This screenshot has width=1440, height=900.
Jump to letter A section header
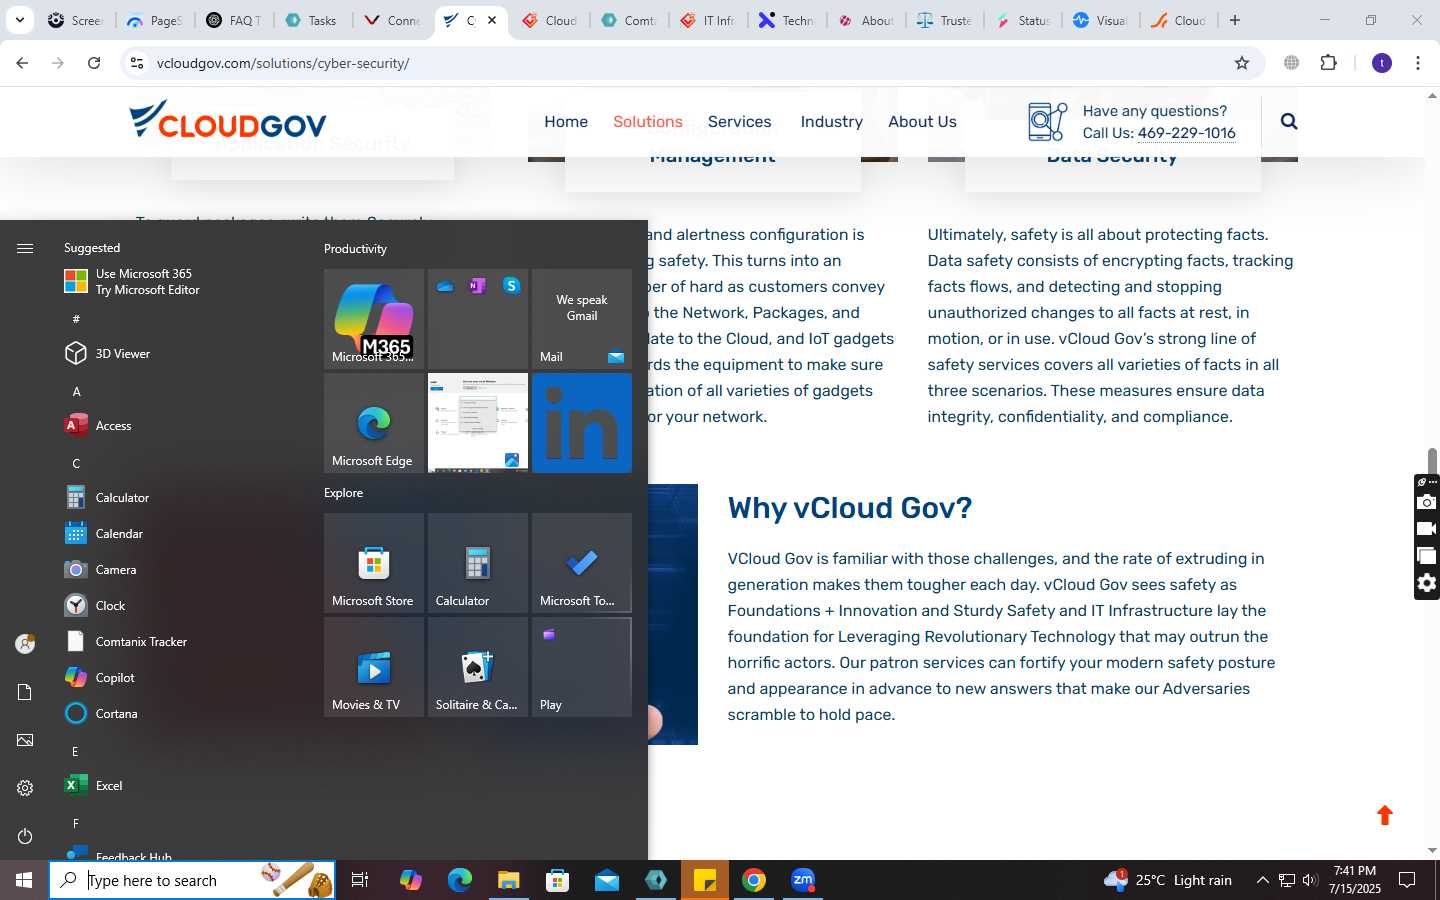(76, 391)
